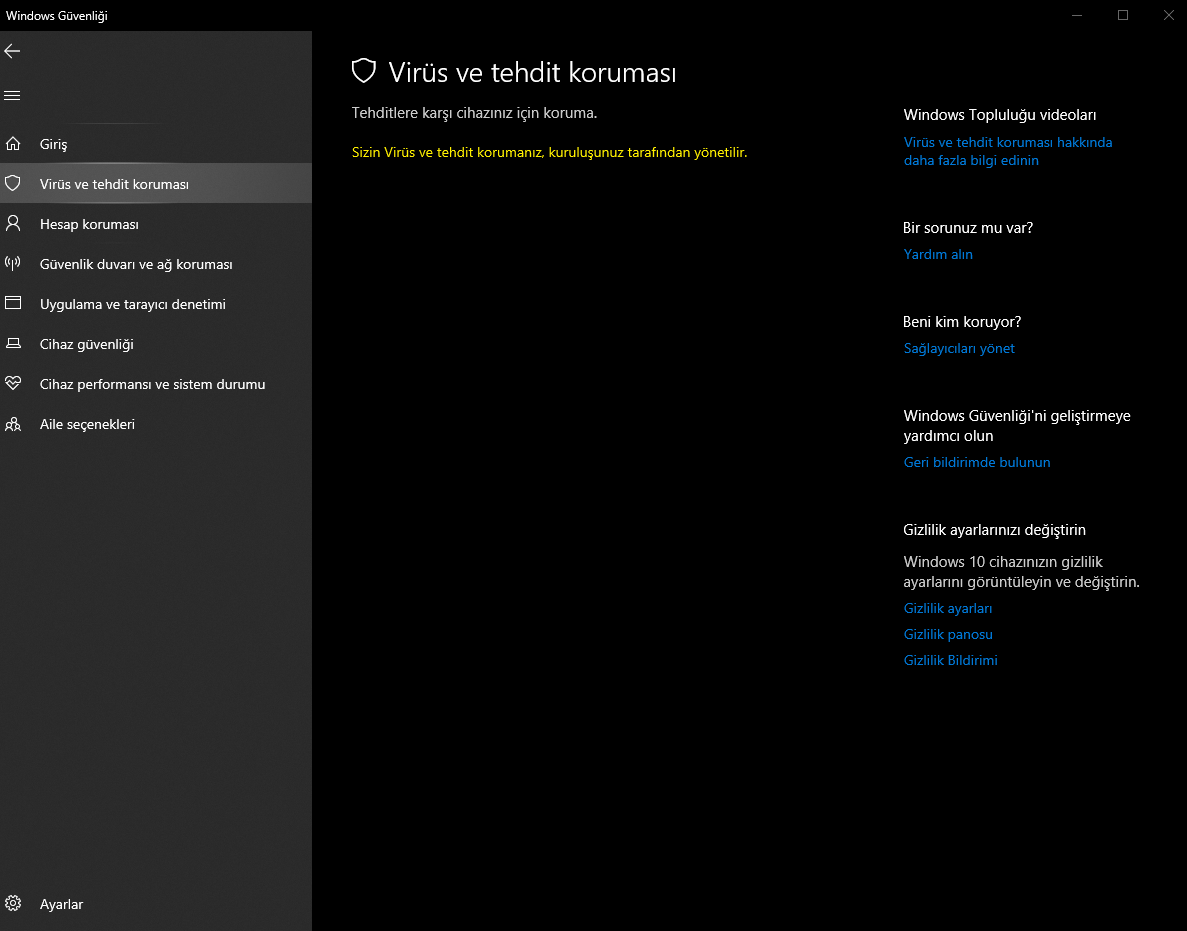Click the person icon for Hesap koruması
The image size is (1187, 931).
(13, 223)
